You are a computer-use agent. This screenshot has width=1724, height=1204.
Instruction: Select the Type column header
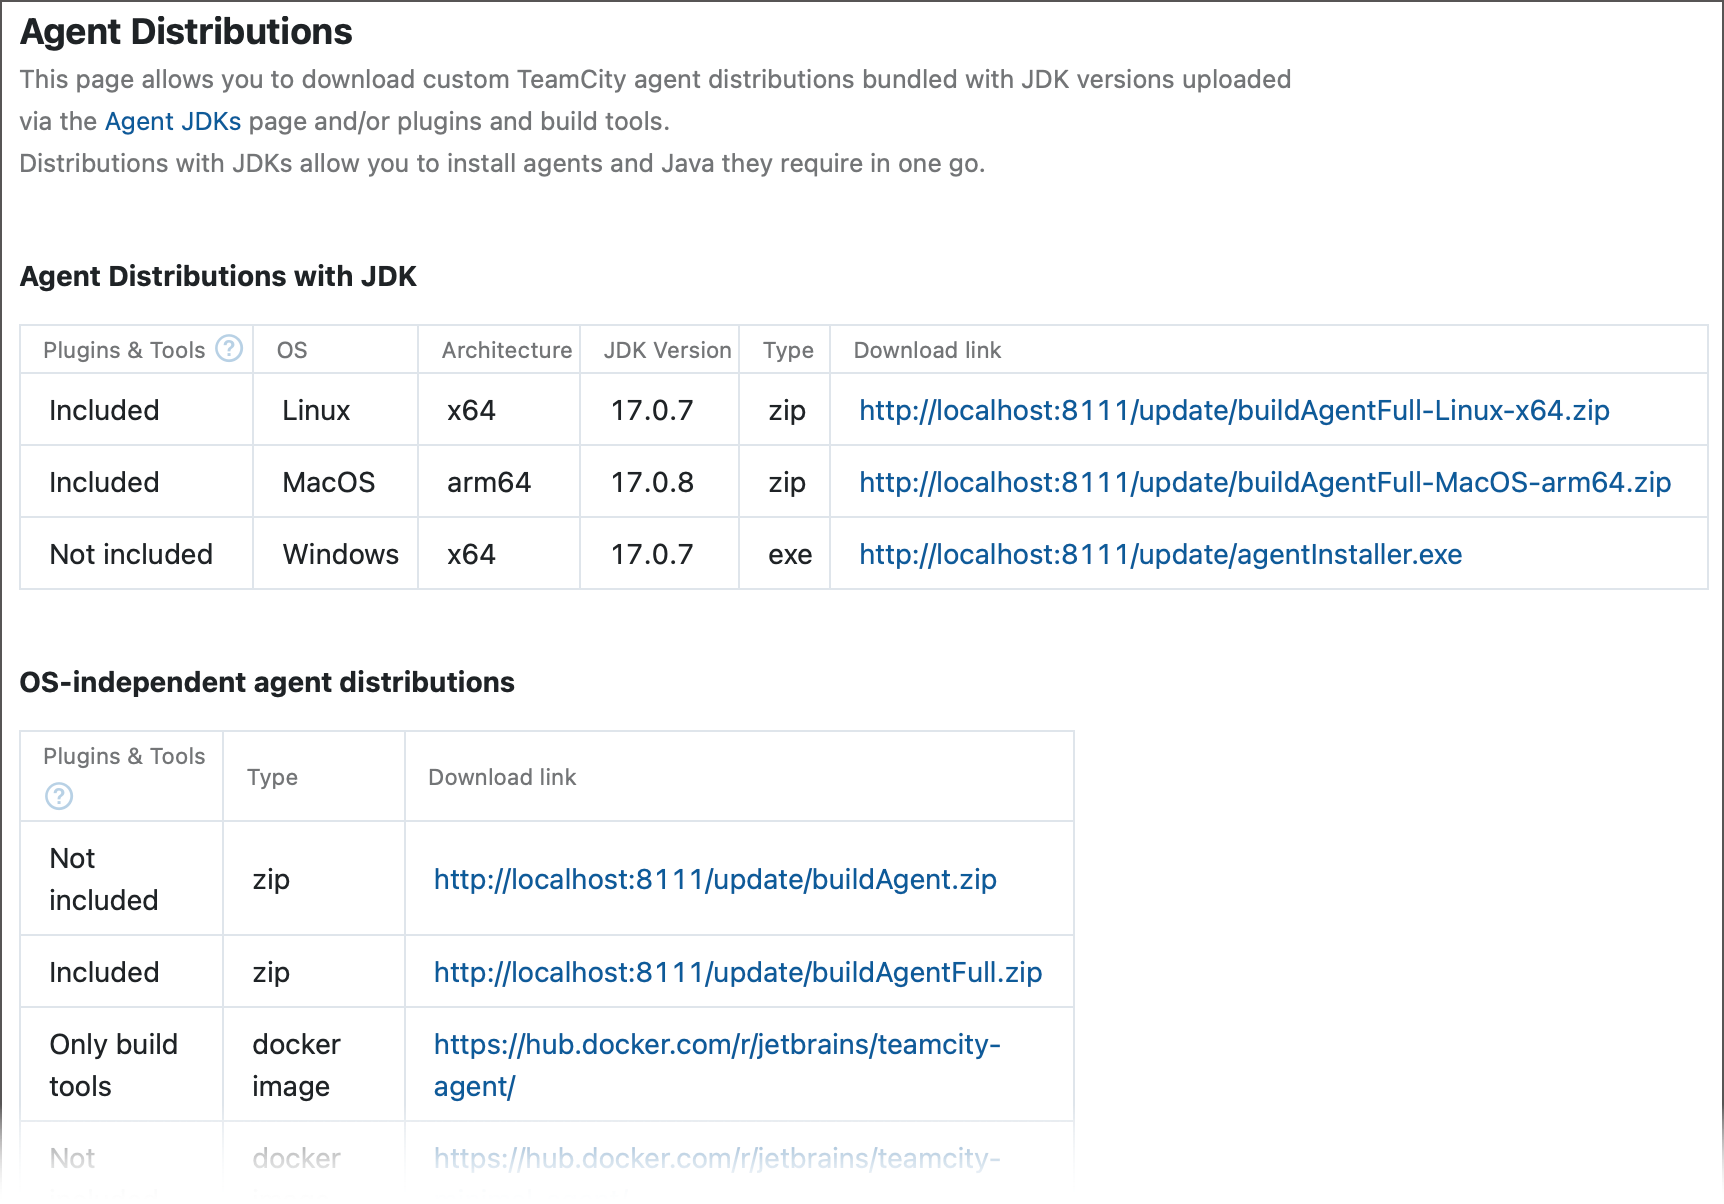[786, 350]
